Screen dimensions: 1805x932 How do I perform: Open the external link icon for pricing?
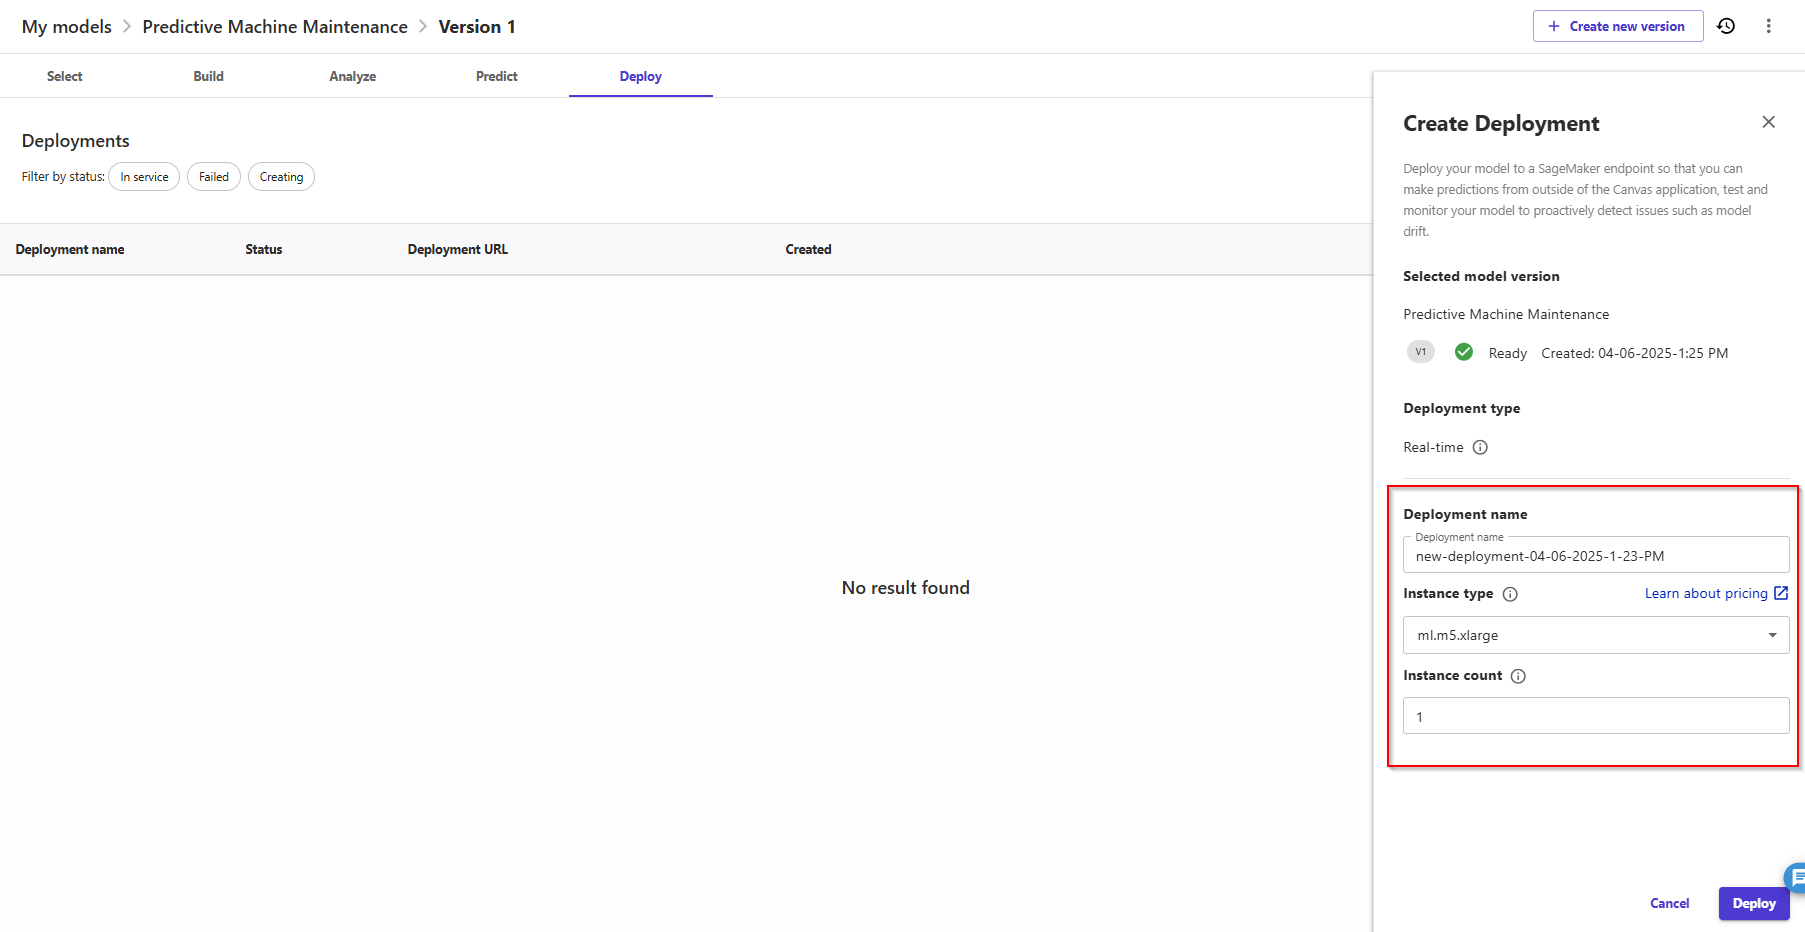[1781, 593]
